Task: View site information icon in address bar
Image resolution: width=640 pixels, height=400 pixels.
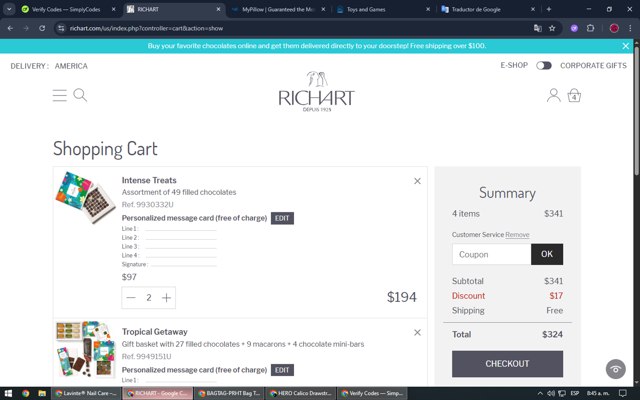Action: coord(61,28)
